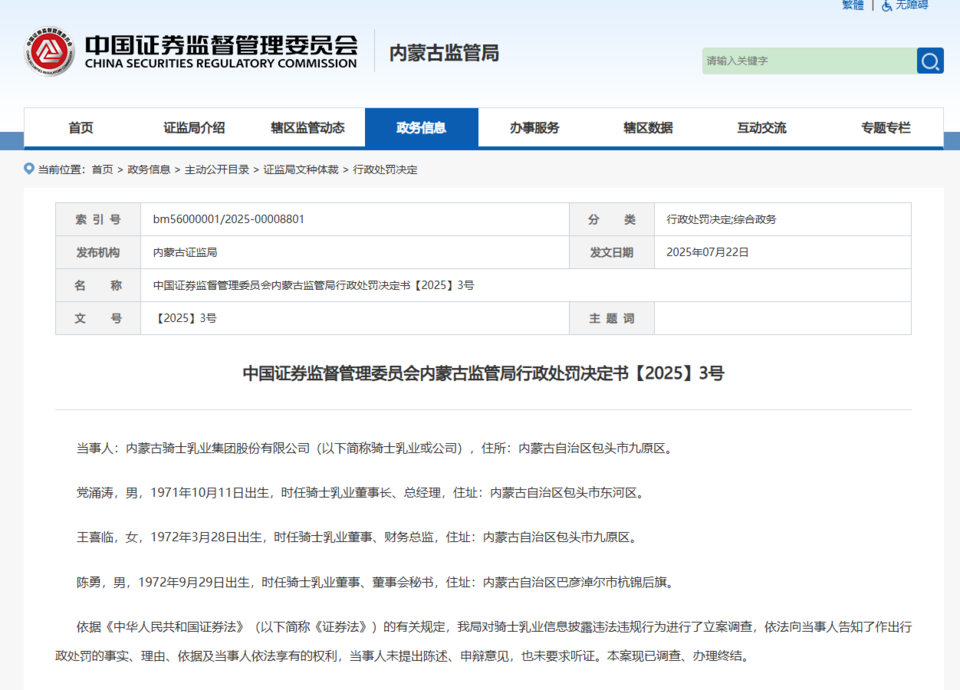Click 行政处罚决定 breadcrumb link

tap(385, 170)
